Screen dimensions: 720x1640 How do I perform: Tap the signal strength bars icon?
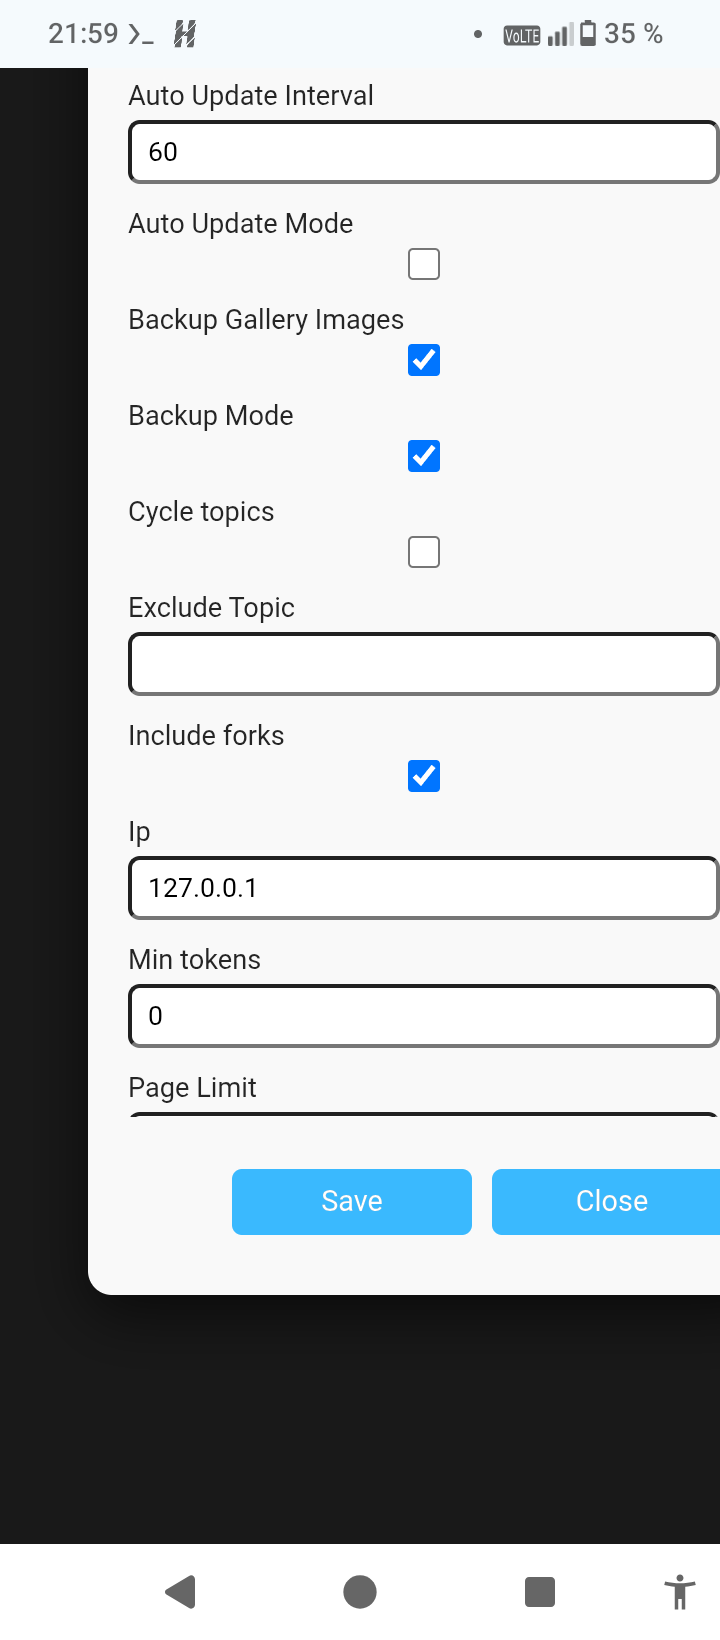561,35
